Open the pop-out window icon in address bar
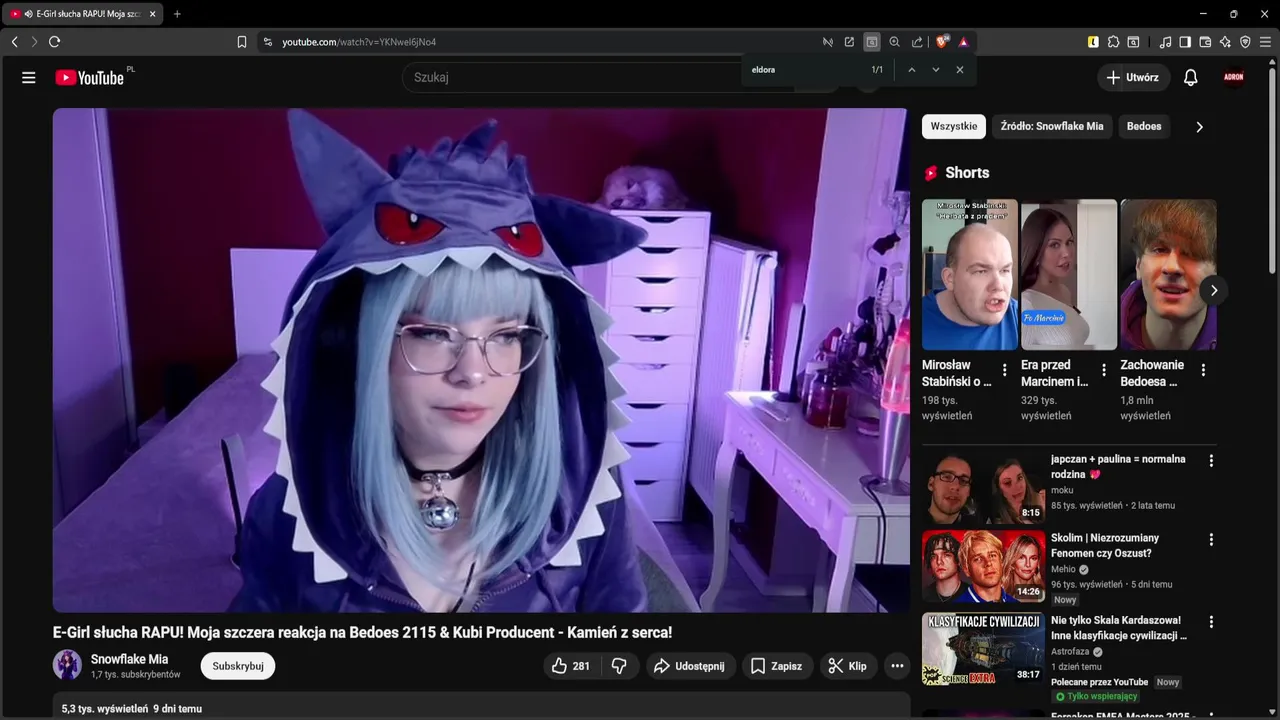 pos(849,42)
